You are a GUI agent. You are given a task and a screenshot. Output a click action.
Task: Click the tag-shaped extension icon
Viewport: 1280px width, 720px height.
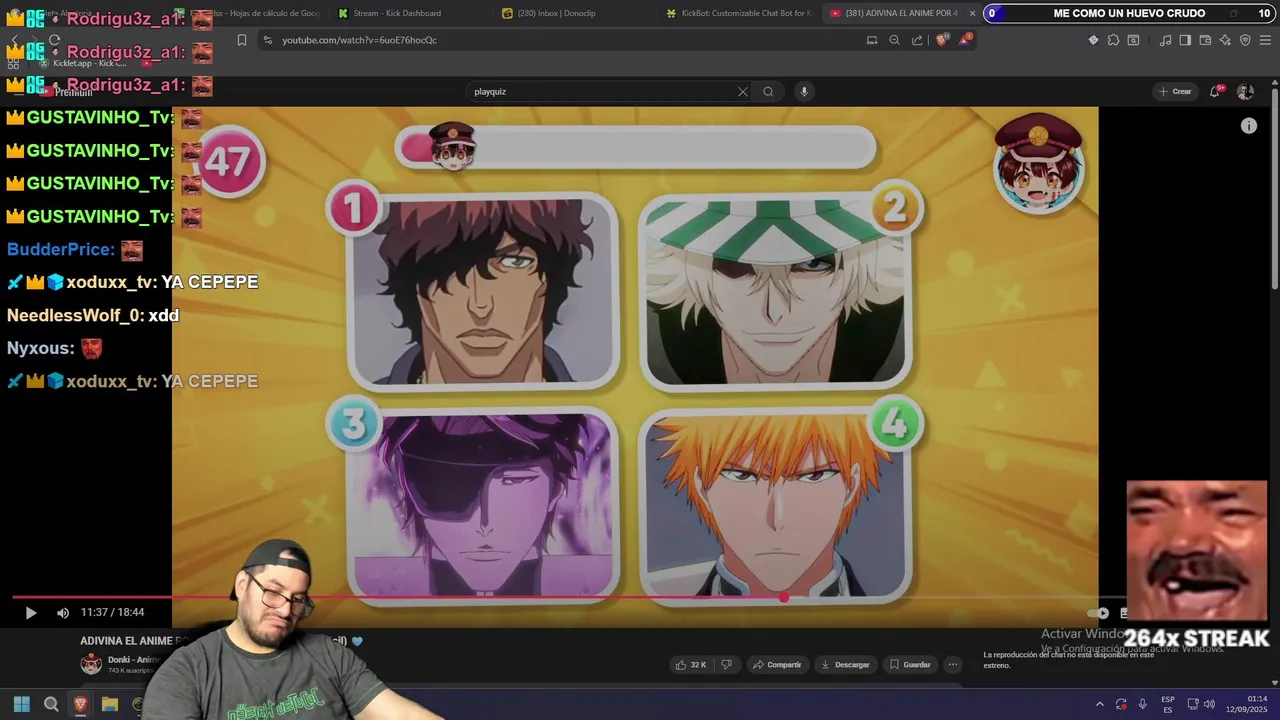[x=1093, y=40]
